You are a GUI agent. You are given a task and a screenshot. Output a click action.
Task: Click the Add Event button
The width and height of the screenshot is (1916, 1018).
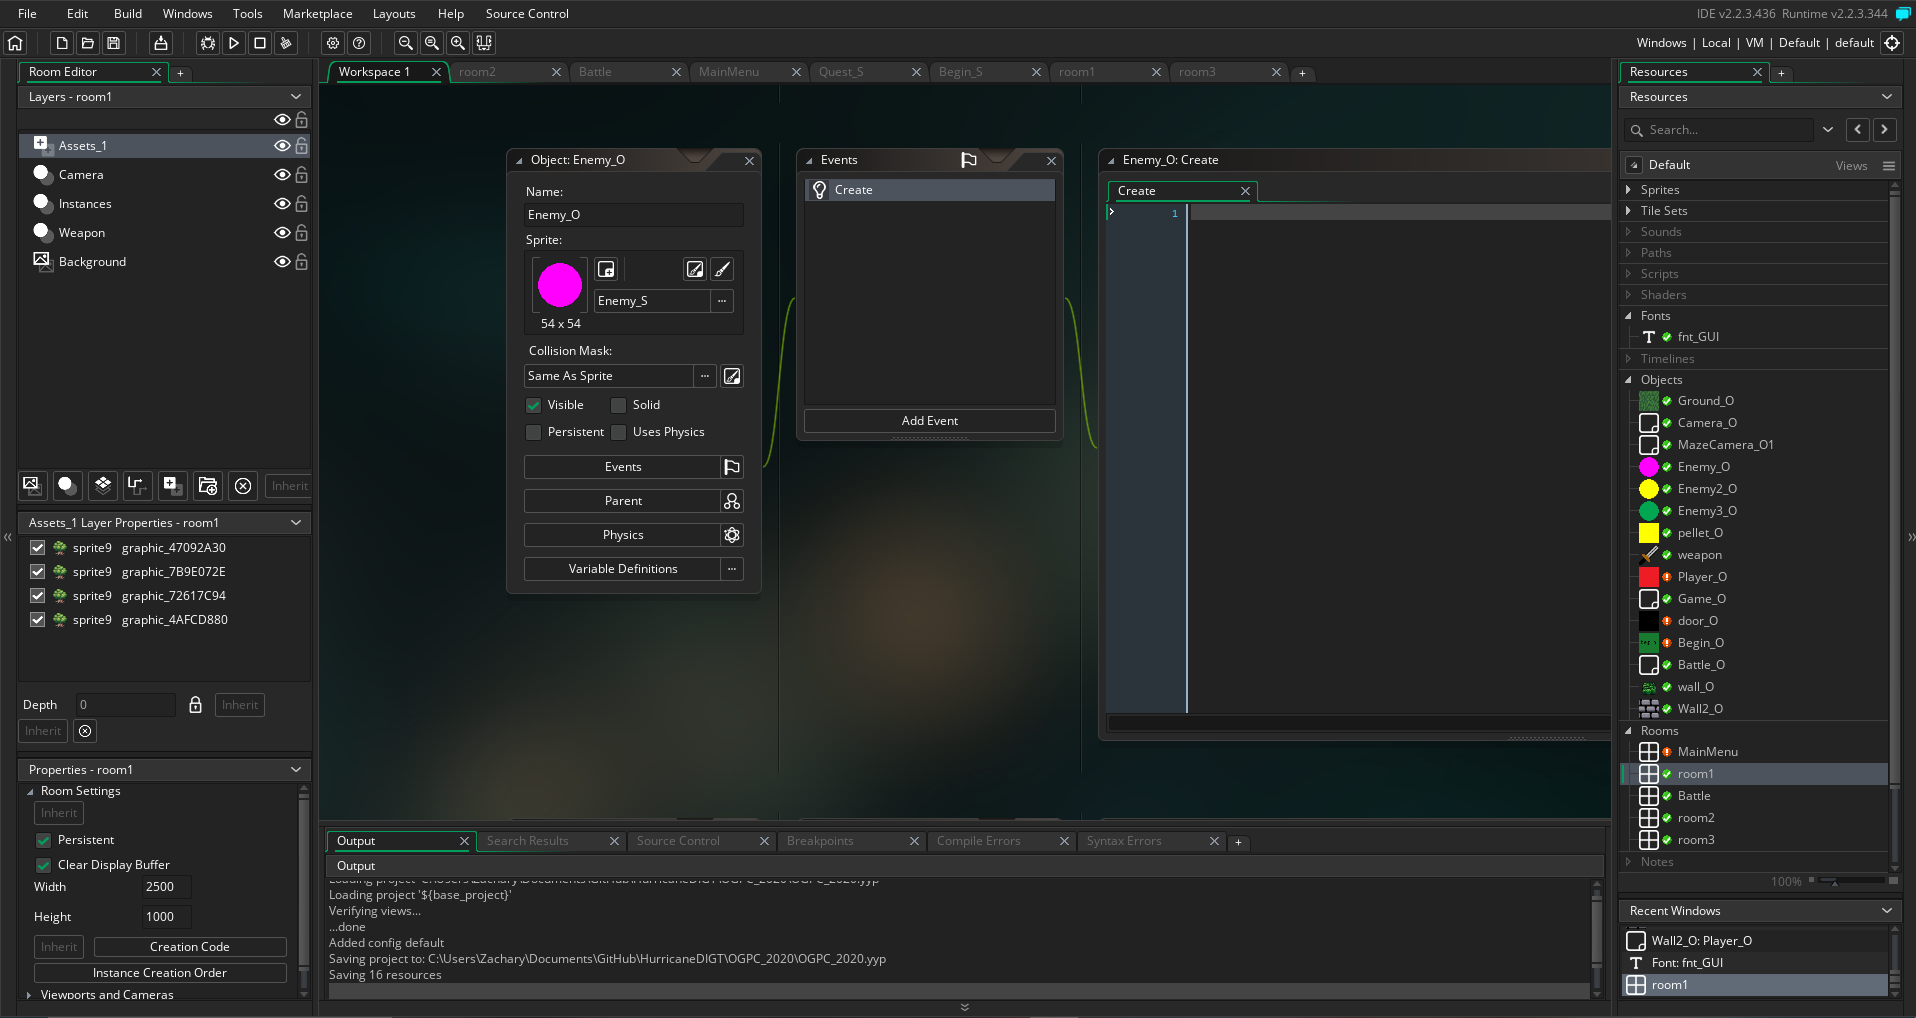(x=929, y=421)
